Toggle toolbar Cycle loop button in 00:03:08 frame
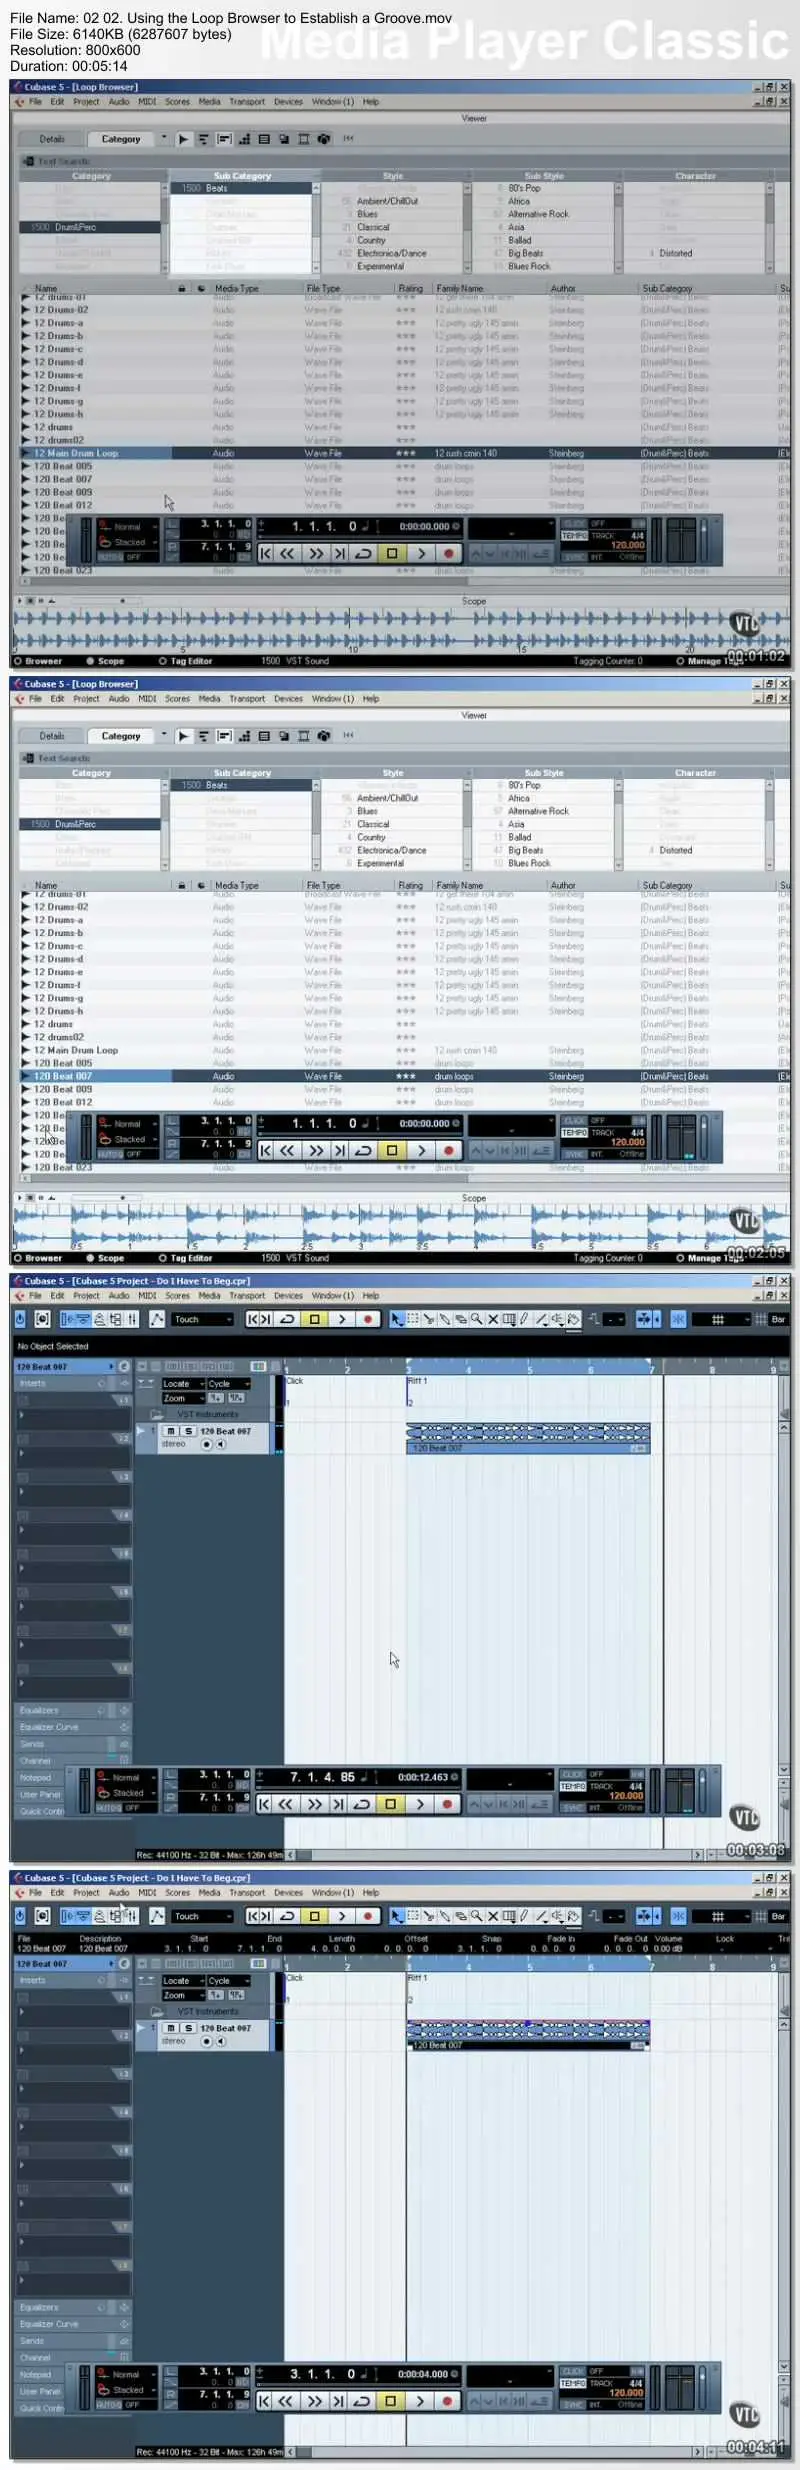The height and width of the screenshot is (2470, 800). point(287,1319)
